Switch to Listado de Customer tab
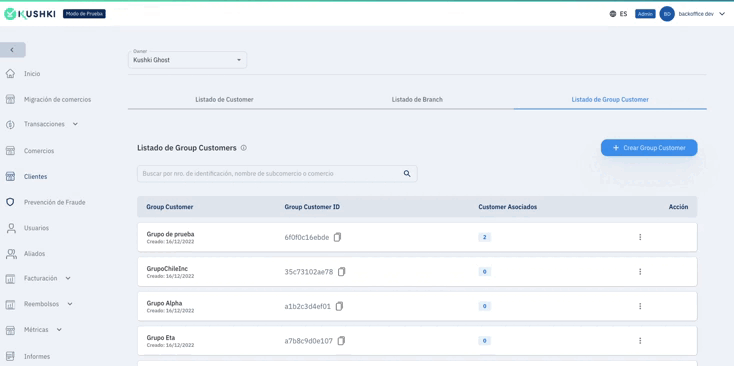 click(x=224, y=100)
